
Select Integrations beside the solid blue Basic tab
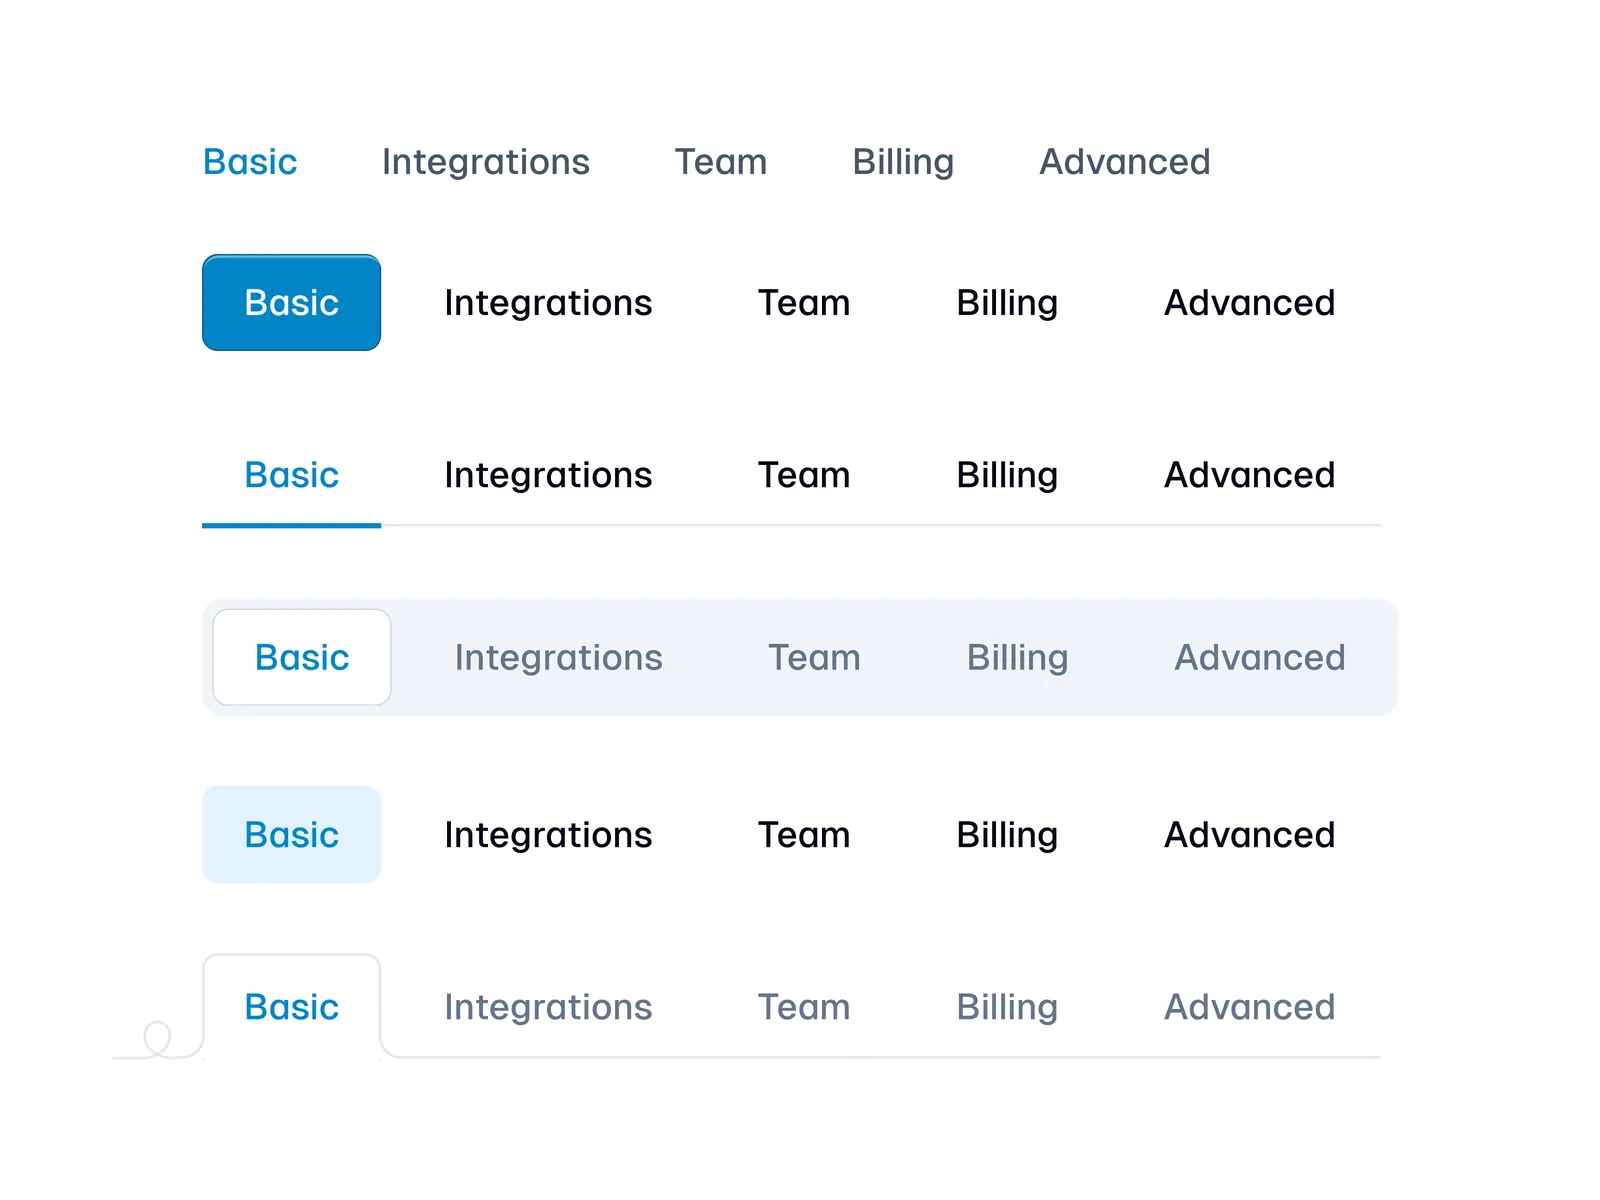coord(548,303)
